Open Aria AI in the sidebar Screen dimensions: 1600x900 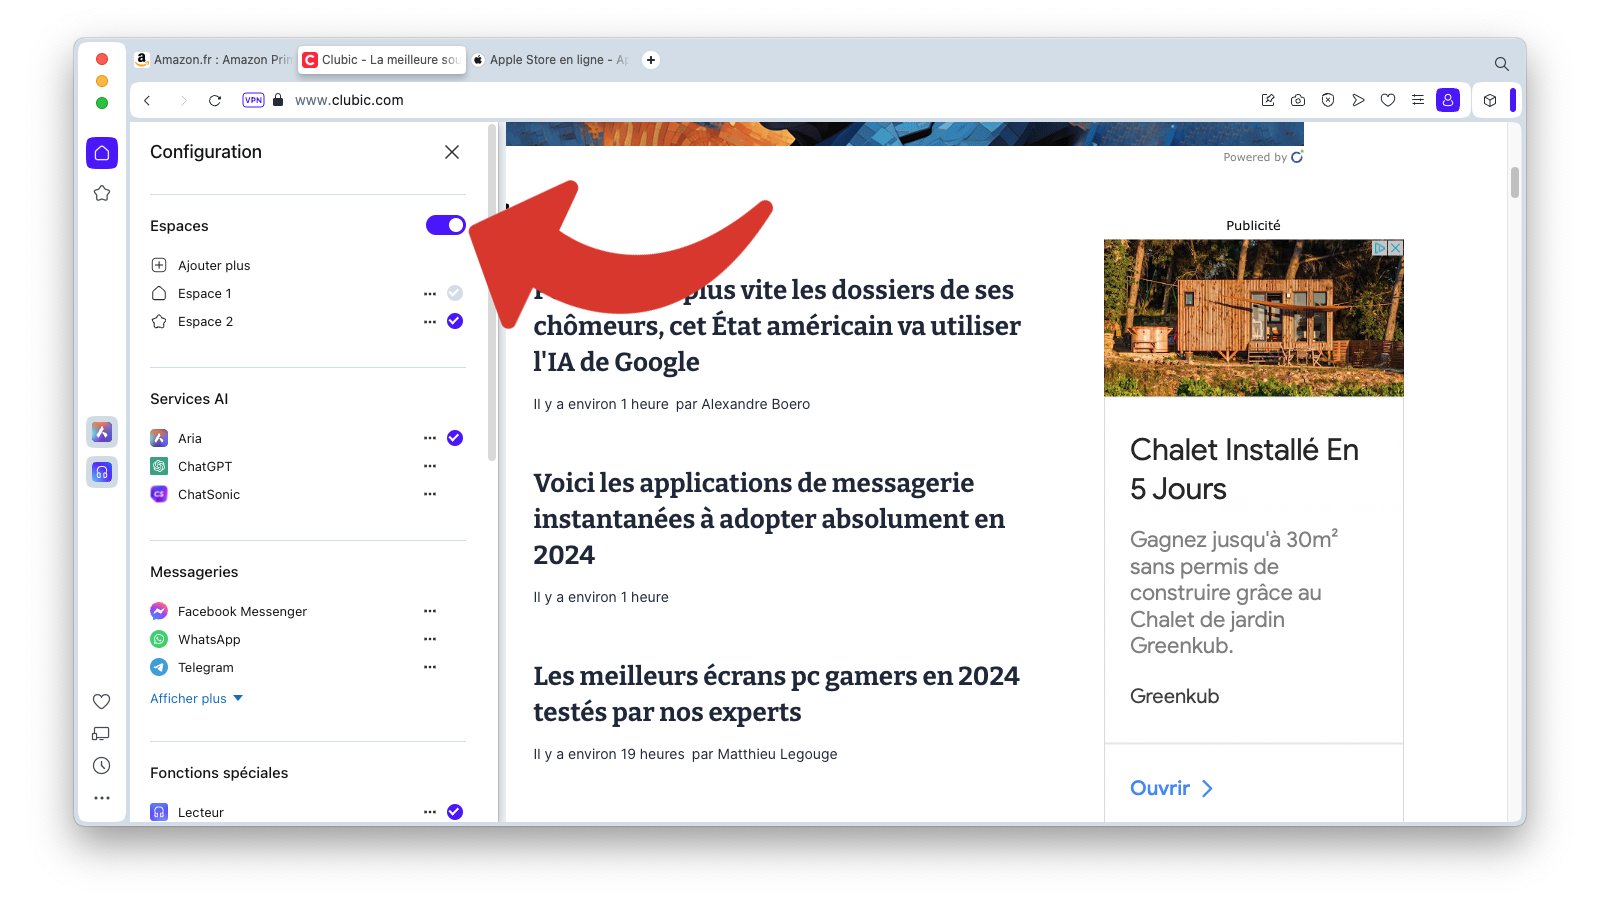(102, 432)
